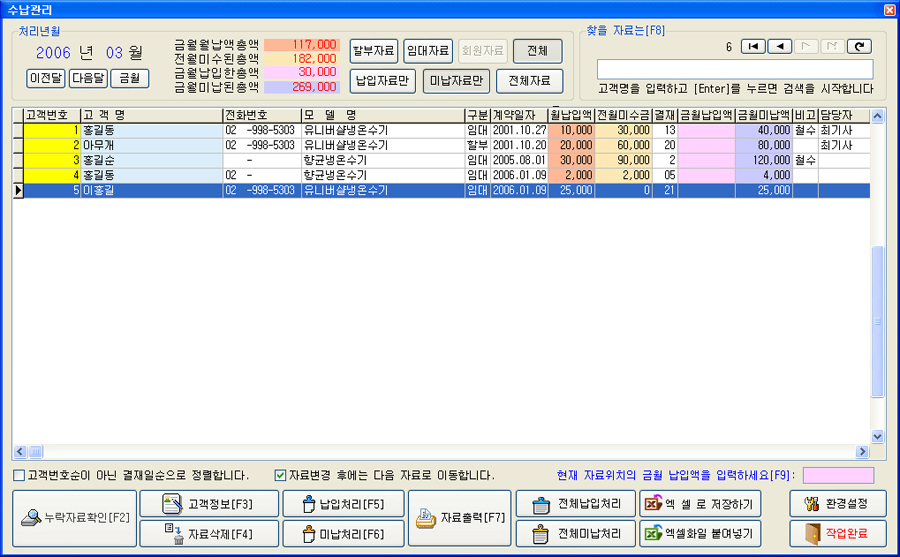Image resolution: width=900 pixels, height=557 pixels.
Task: Click the 120,000 금월미납액 cell
Action: coord(764,160)
